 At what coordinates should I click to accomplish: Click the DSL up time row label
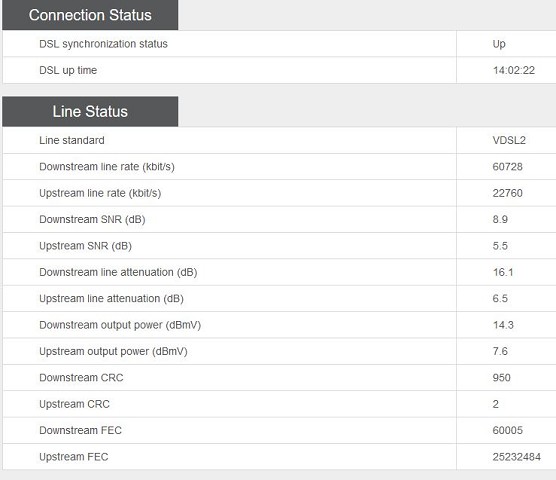point(68,70)
